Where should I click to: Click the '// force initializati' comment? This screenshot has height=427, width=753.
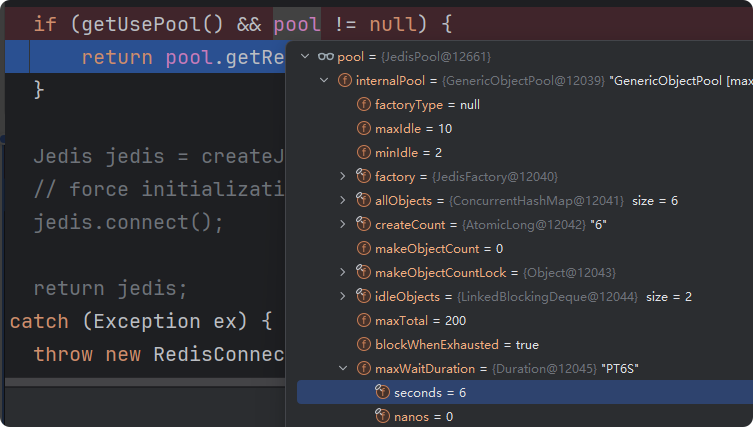(159, 189)
